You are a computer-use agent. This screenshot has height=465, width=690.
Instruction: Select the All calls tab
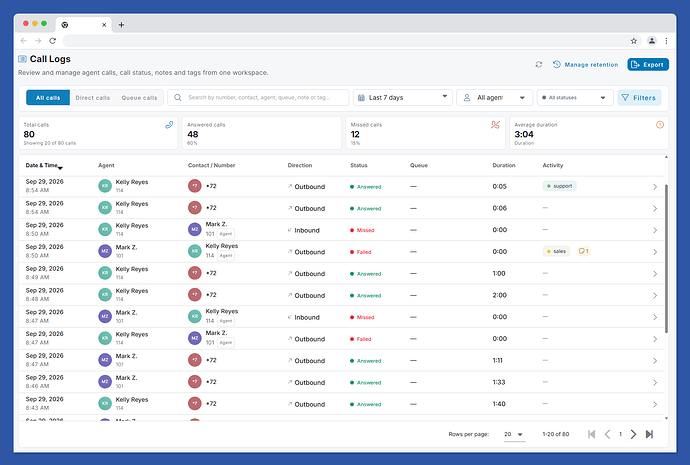48,98
